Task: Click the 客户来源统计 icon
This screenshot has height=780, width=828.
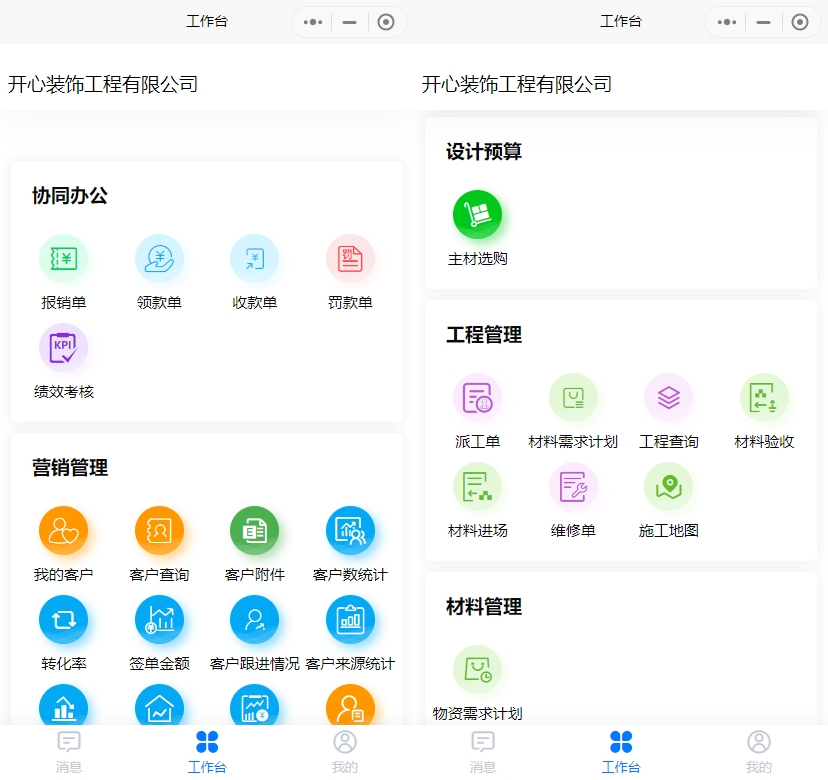Action: pyautogui.click(x=348, y=619)
